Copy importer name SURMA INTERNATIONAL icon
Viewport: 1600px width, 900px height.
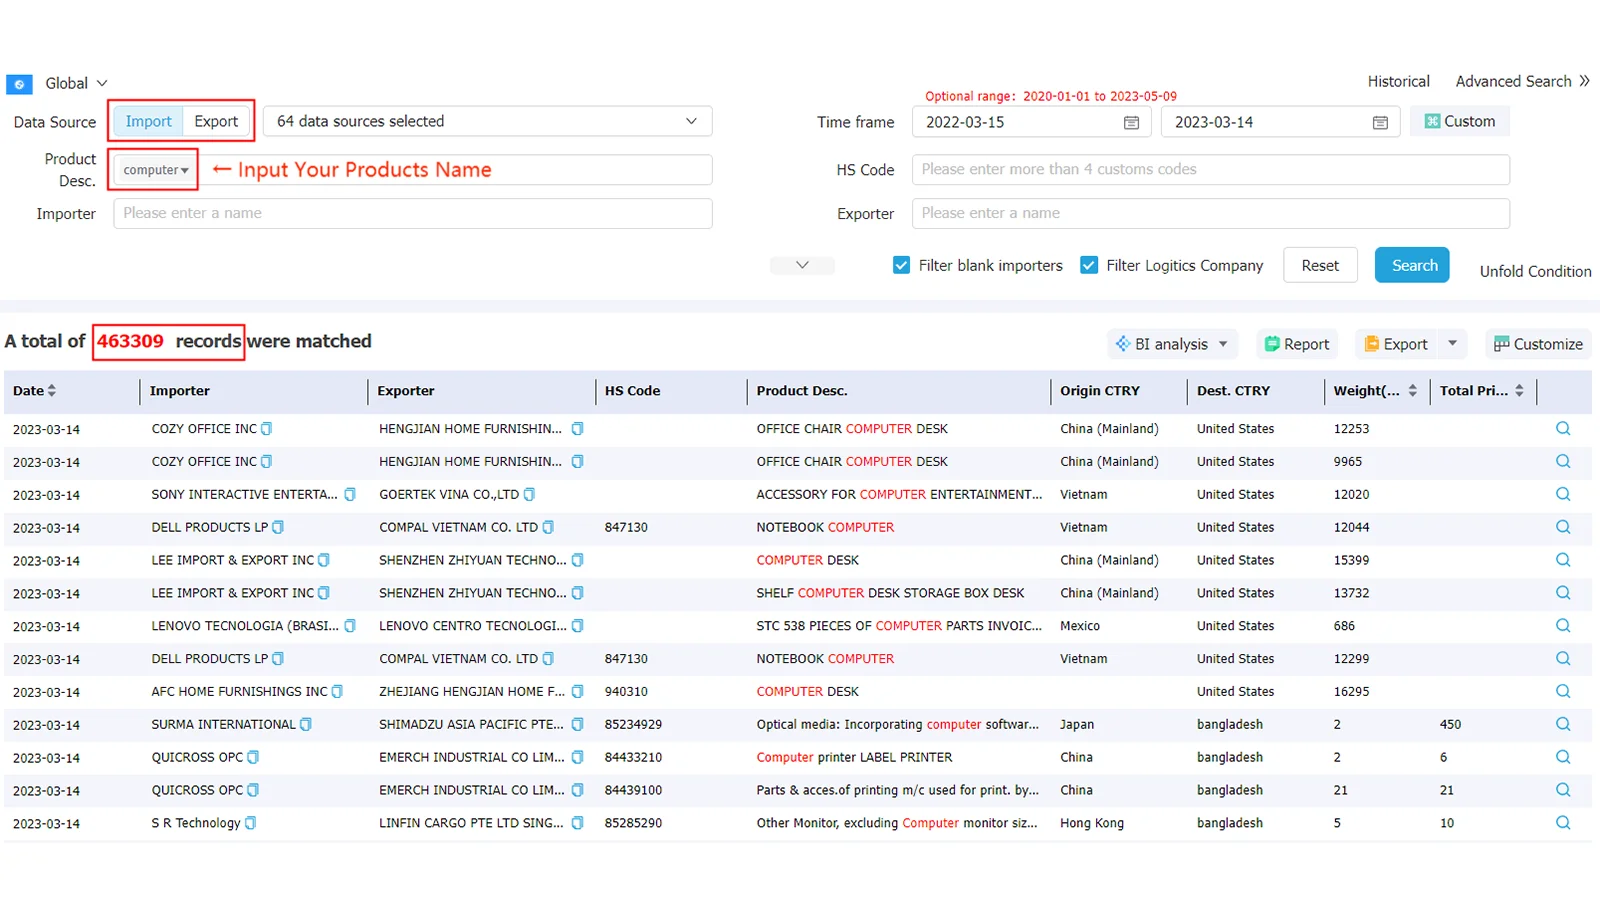click(x=306, y=724)
